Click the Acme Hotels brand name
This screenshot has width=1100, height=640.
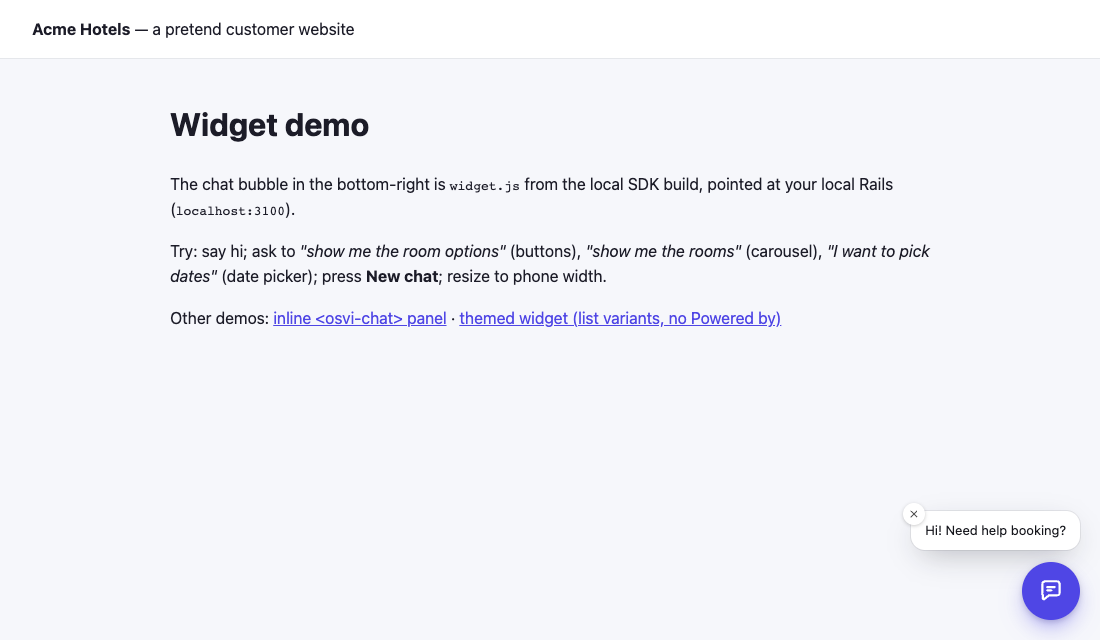(81, 29)
